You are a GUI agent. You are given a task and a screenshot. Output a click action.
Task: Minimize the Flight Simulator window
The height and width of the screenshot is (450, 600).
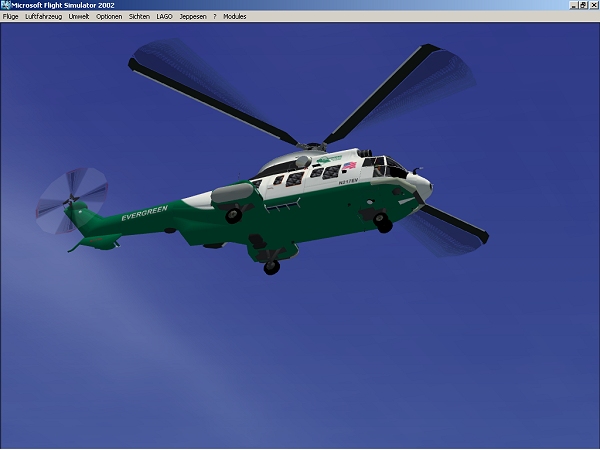[571, 5]
